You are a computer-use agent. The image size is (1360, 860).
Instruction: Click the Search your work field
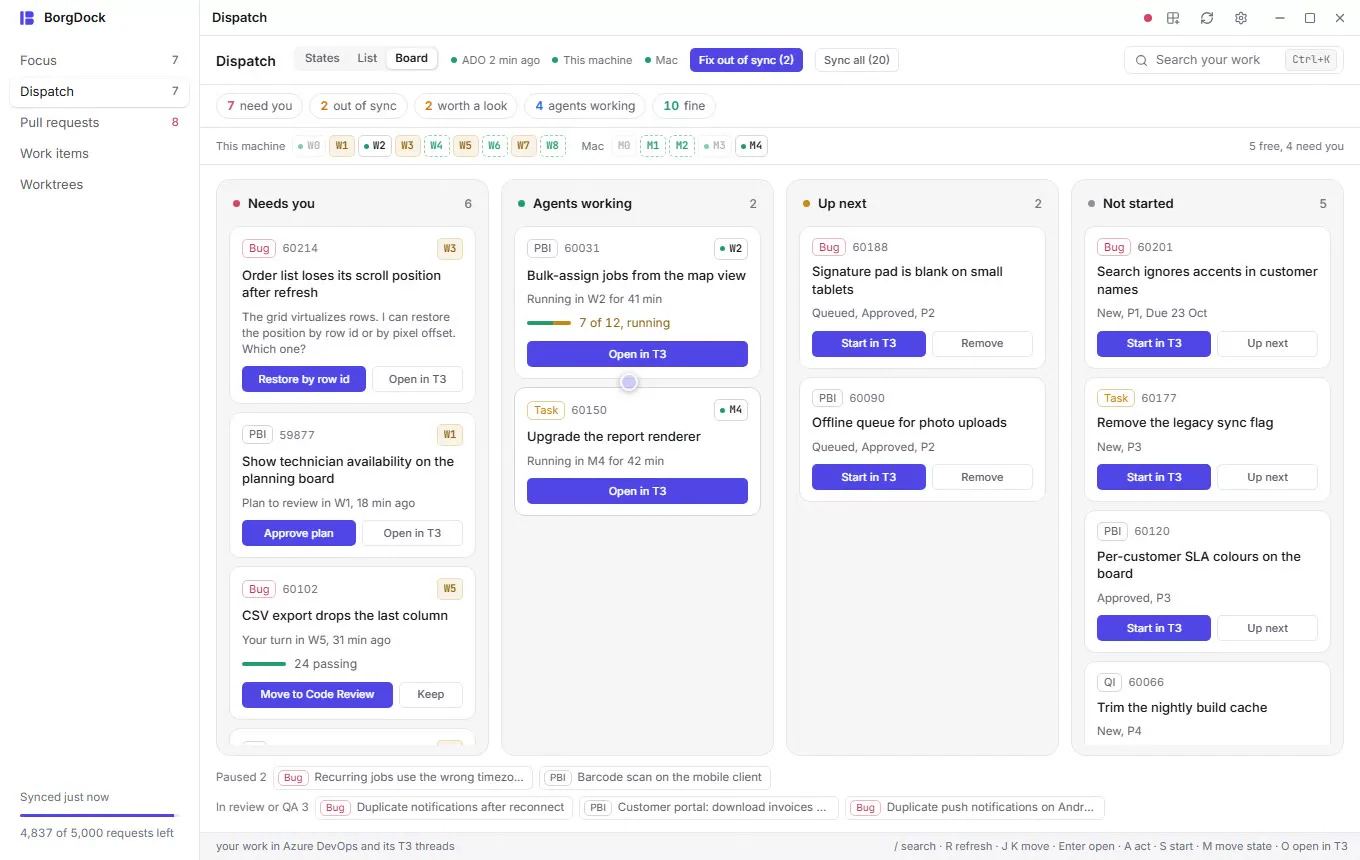tap(1233, 60)
